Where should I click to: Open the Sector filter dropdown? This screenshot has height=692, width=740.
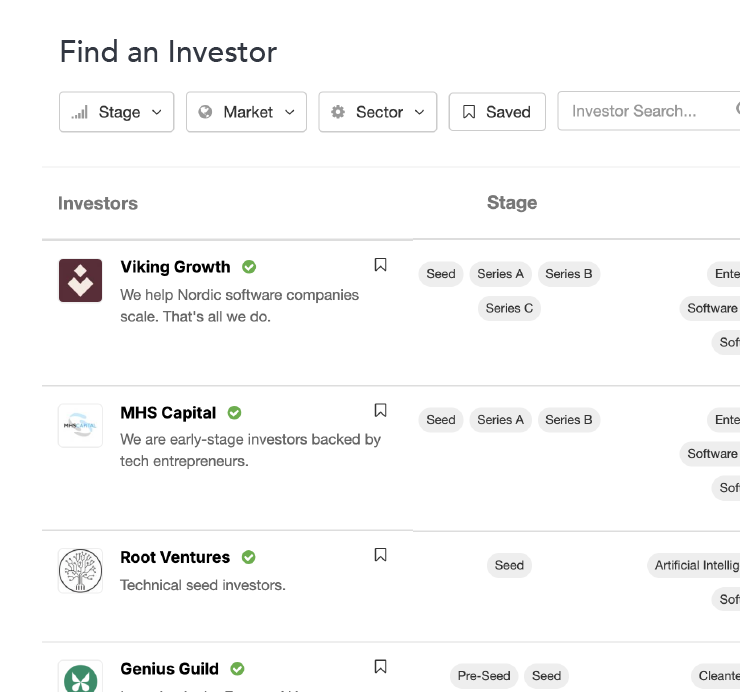click(x=378, y=112)
